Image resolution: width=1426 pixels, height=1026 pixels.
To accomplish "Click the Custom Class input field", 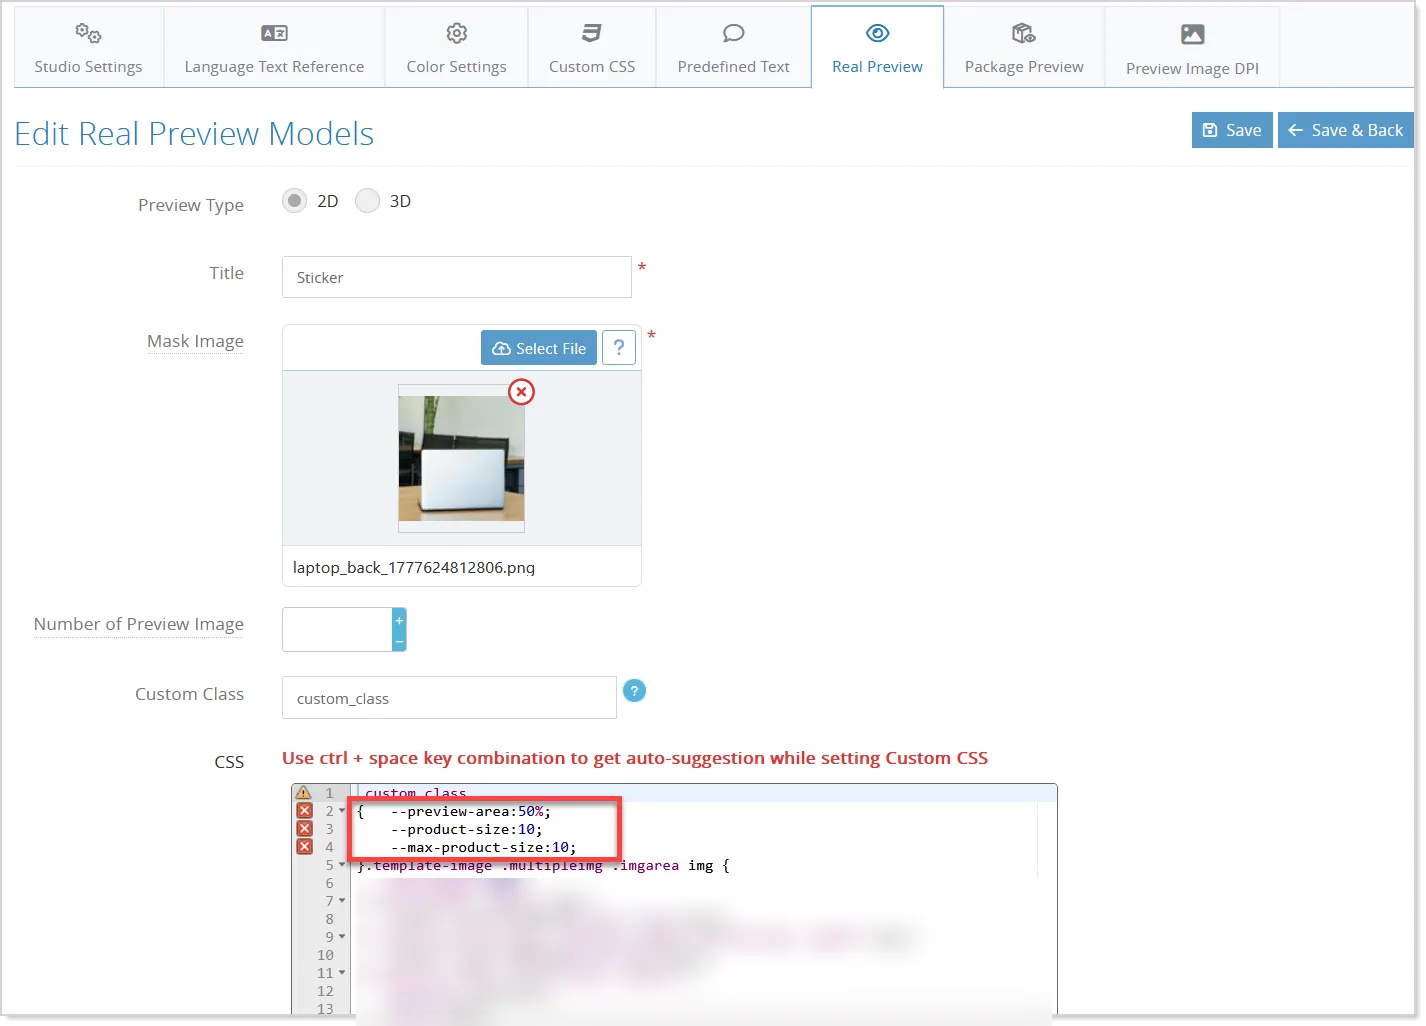I will 449,698.
